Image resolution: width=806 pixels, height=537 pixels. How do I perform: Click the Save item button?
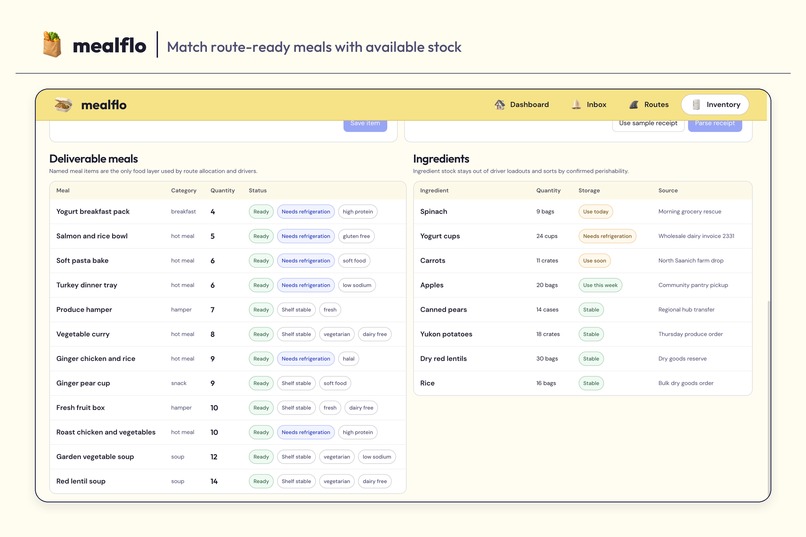pos(365,124)
